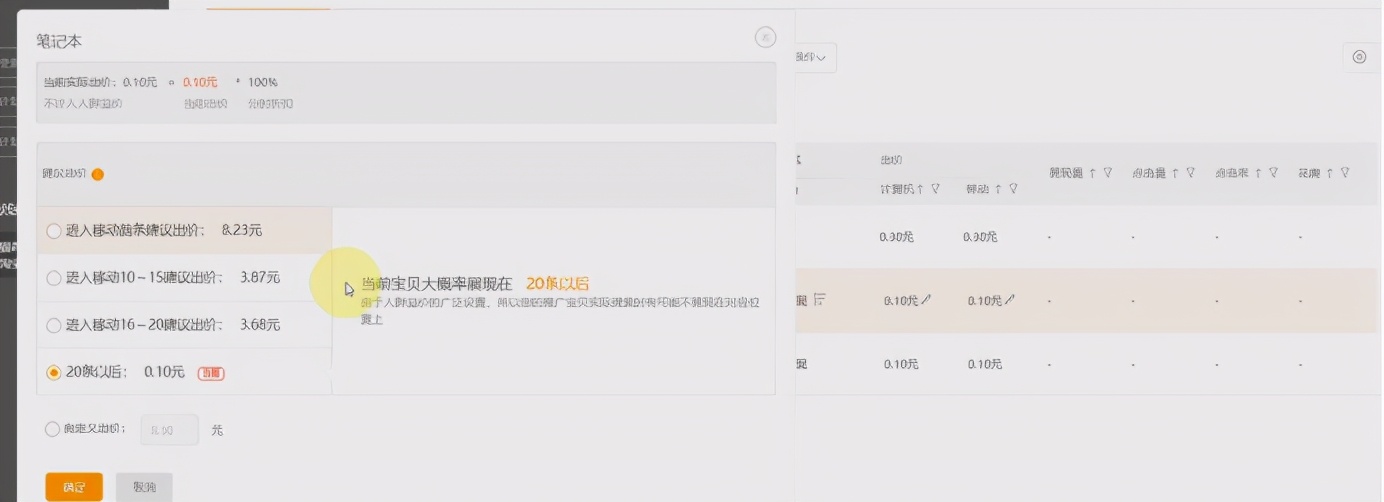Image resolution: width=1384 pixels, height=502 pixels.
Task: Focus the custom bid amount input box
Action: pyautogui.click(x=169, y=430)
